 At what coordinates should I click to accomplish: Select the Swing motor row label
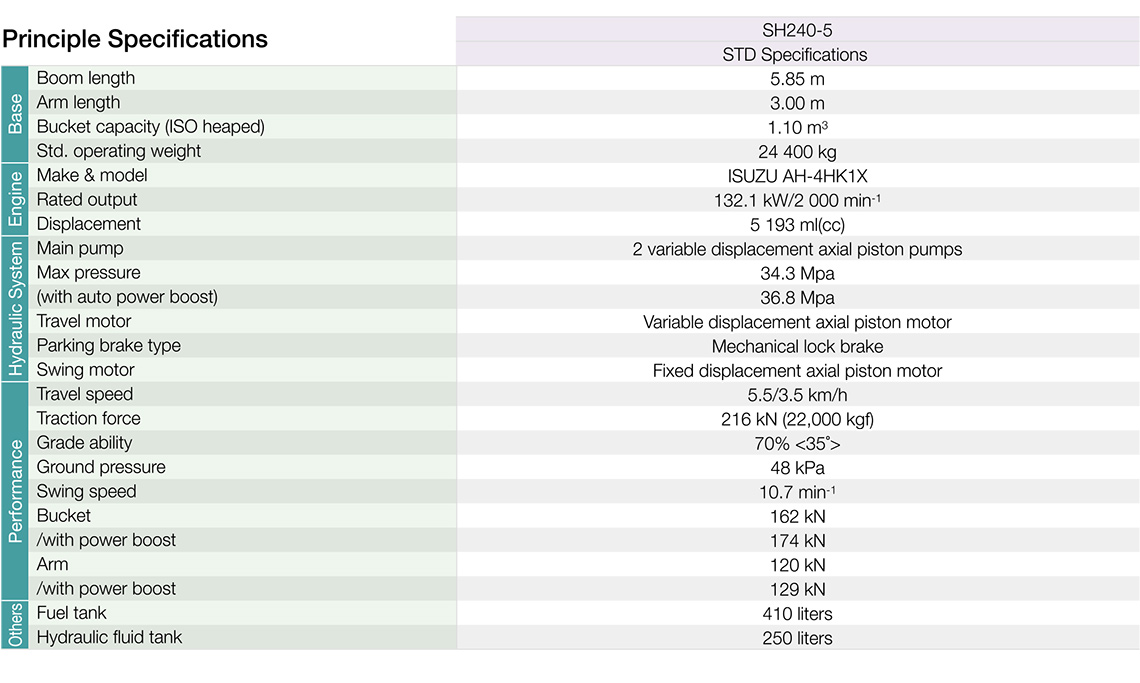point(86,370)
